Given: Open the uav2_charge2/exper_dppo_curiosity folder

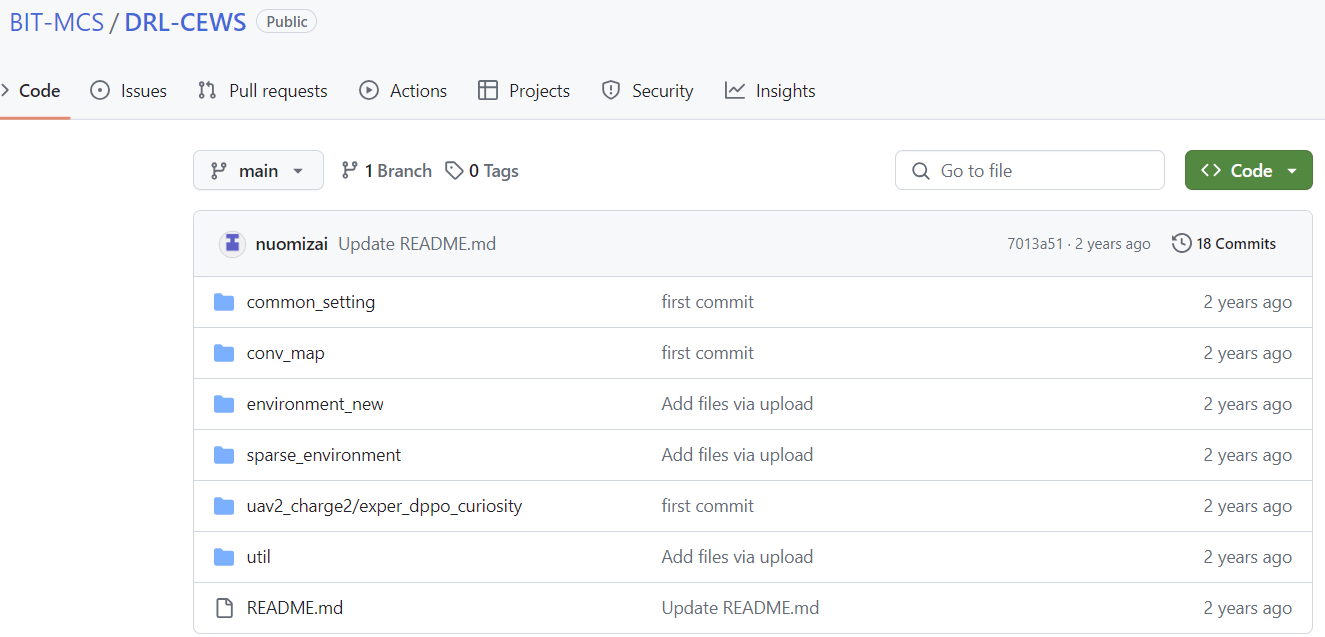Looking at the screenshot, I should click(x=384, y=506).
